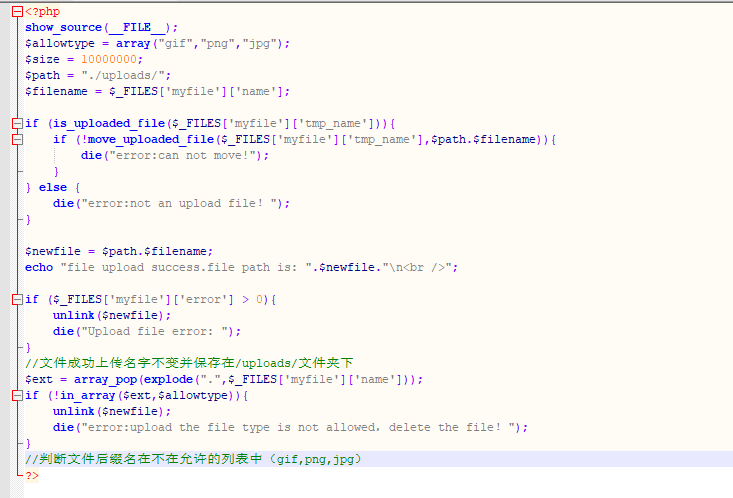Image resolution: width=733 pixels, height=498 pixels.
Task: Click the "jpg" string in array
Action: click(259, 43)
